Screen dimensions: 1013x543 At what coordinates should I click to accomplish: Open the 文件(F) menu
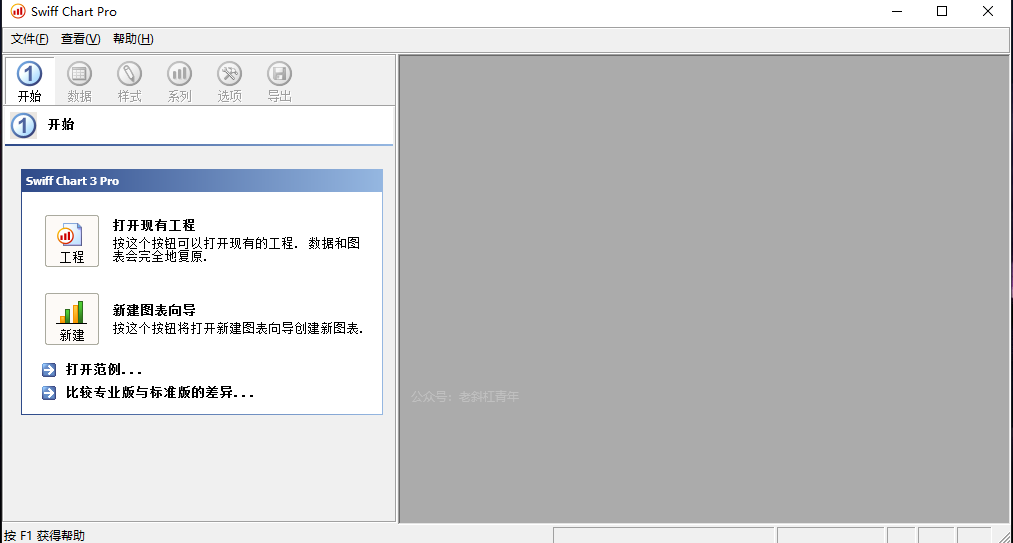point(30,39)
